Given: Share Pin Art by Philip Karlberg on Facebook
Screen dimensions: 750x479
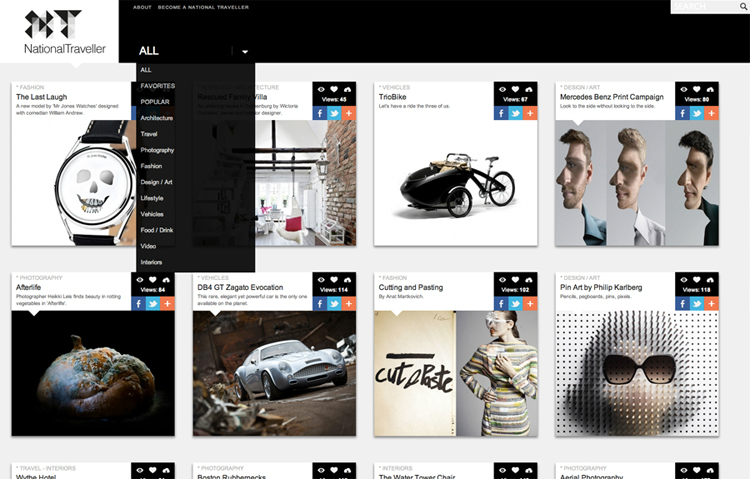Looking at the screenshot, I should pos(682,304).
